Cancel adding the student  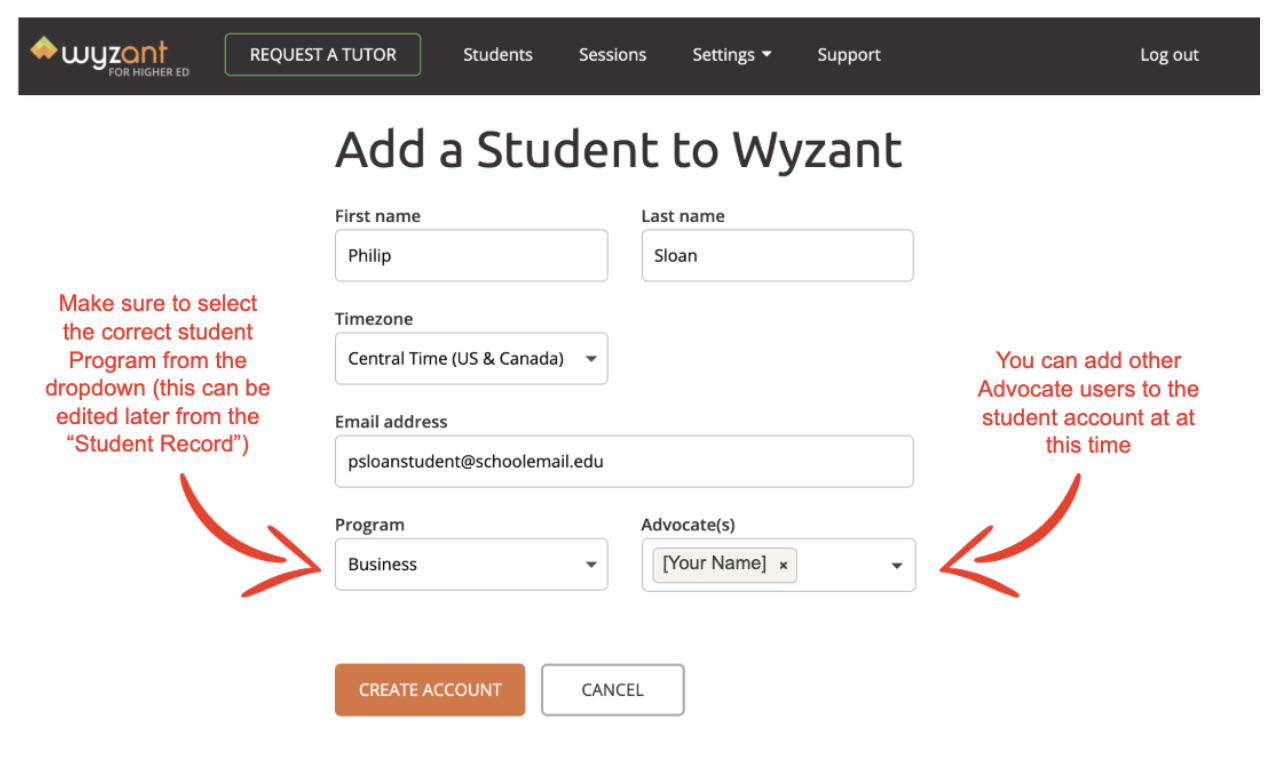click(613, 690)
